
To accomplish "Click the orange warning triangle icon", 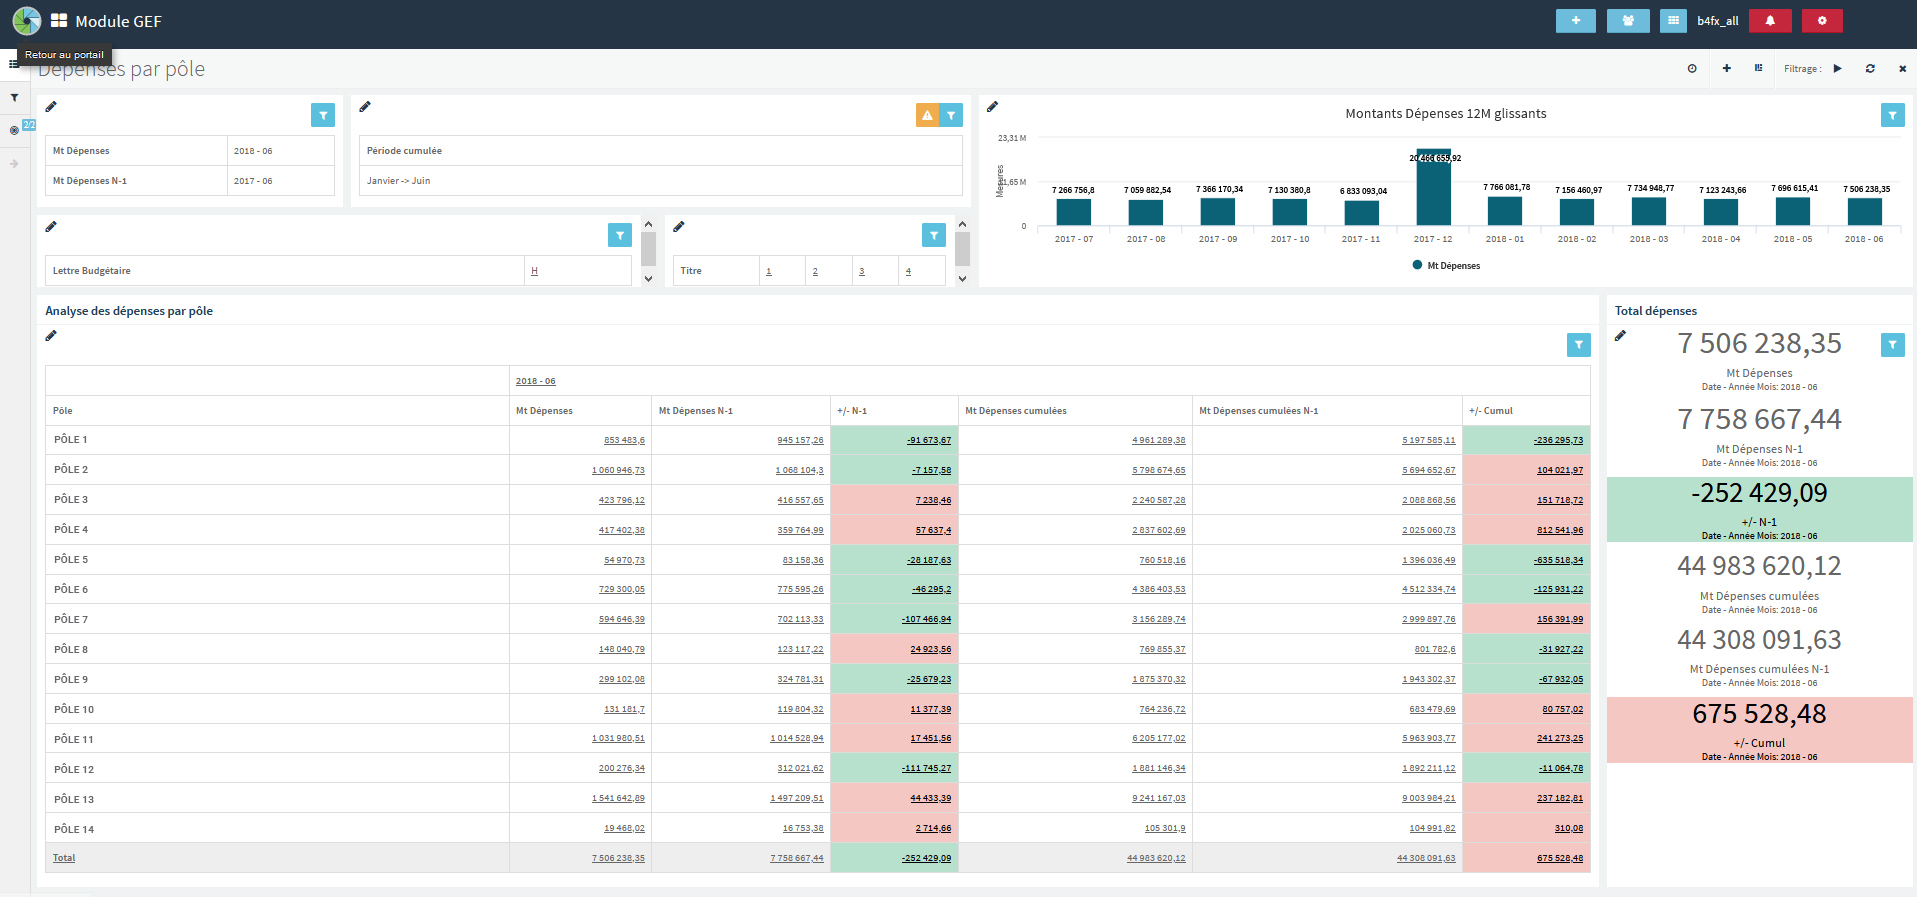I will tap(927, 116).
